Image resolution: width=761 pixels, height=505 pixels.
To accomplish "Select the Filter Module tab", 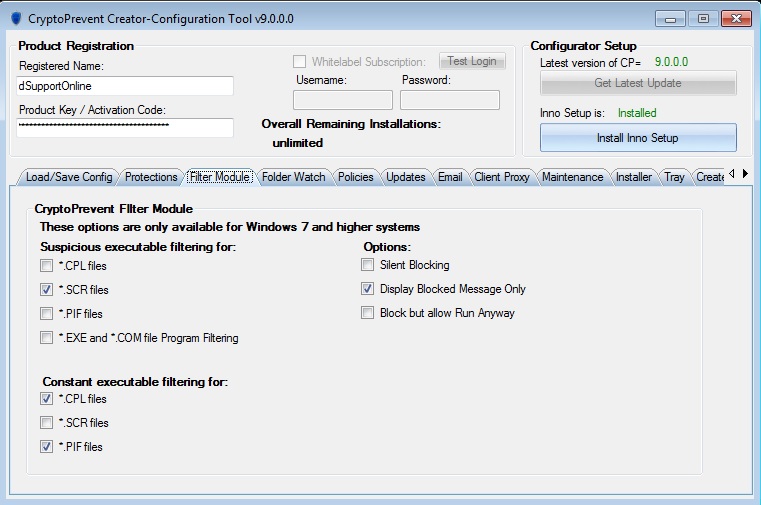I will (219, 177).
